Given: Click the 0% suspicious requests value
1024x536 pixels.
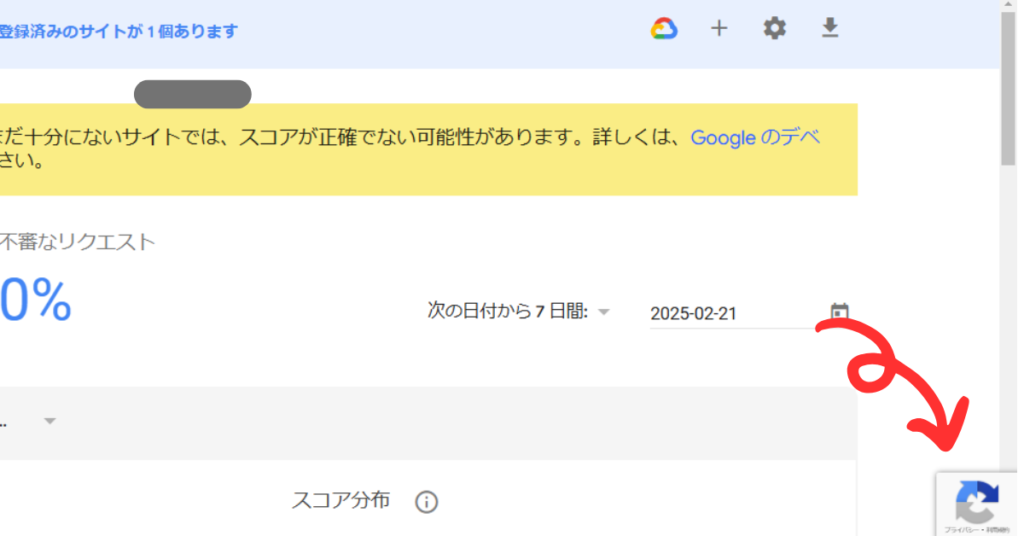Looking at the screenshot, I should [x=36, y=300].
